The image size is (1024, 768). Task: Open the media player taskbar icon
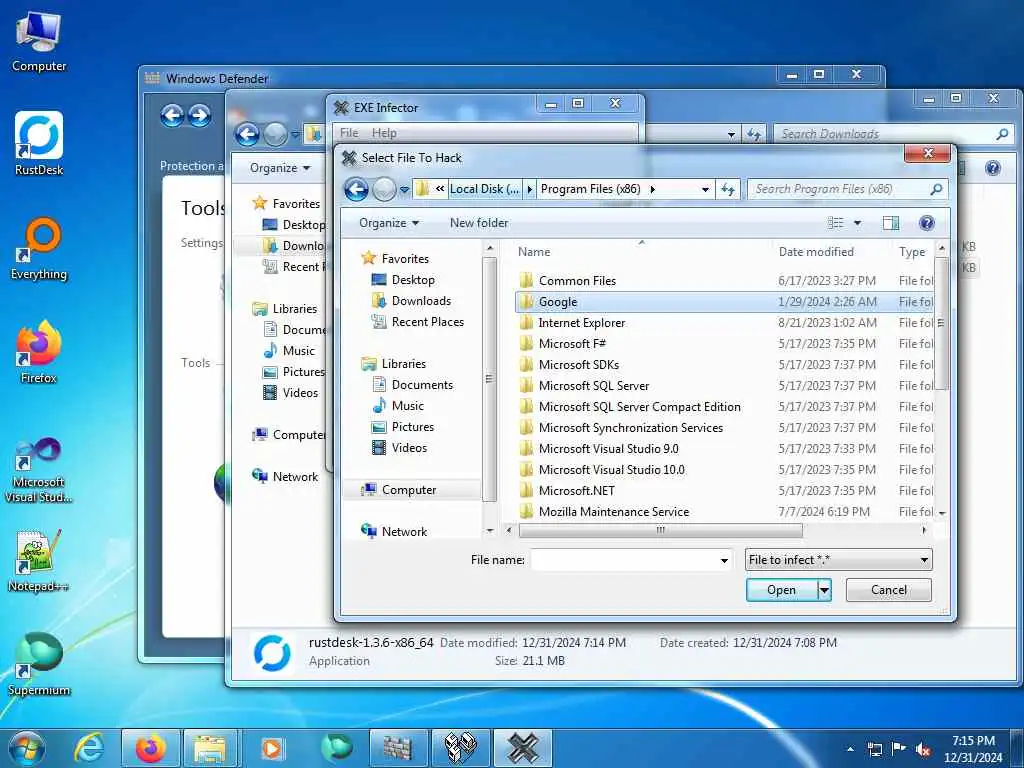(271, 748)
